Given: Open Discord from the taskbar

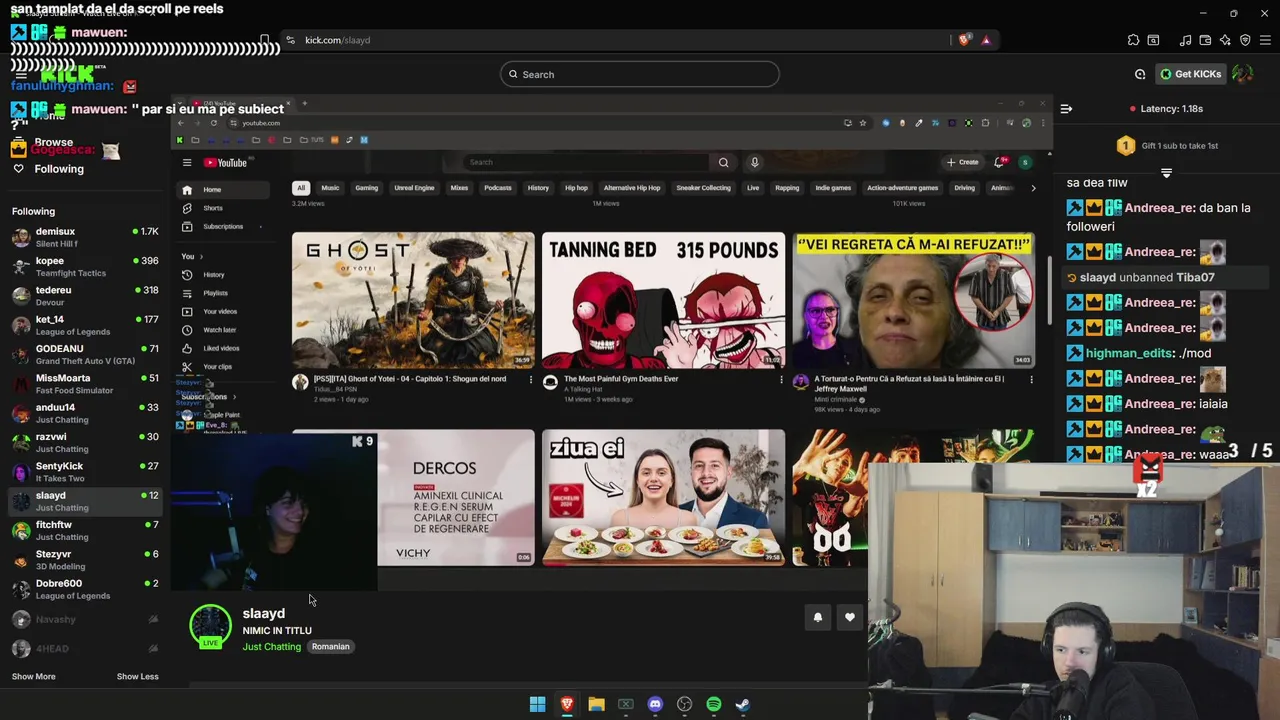Looking at the screenshot, I should 655,704.
